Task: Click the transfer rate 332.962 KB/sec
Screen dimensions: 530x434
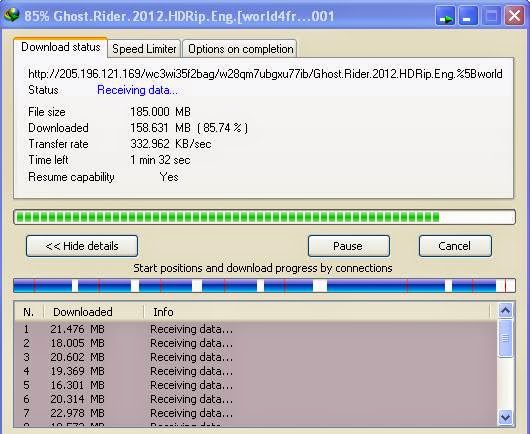Action: 171,144
